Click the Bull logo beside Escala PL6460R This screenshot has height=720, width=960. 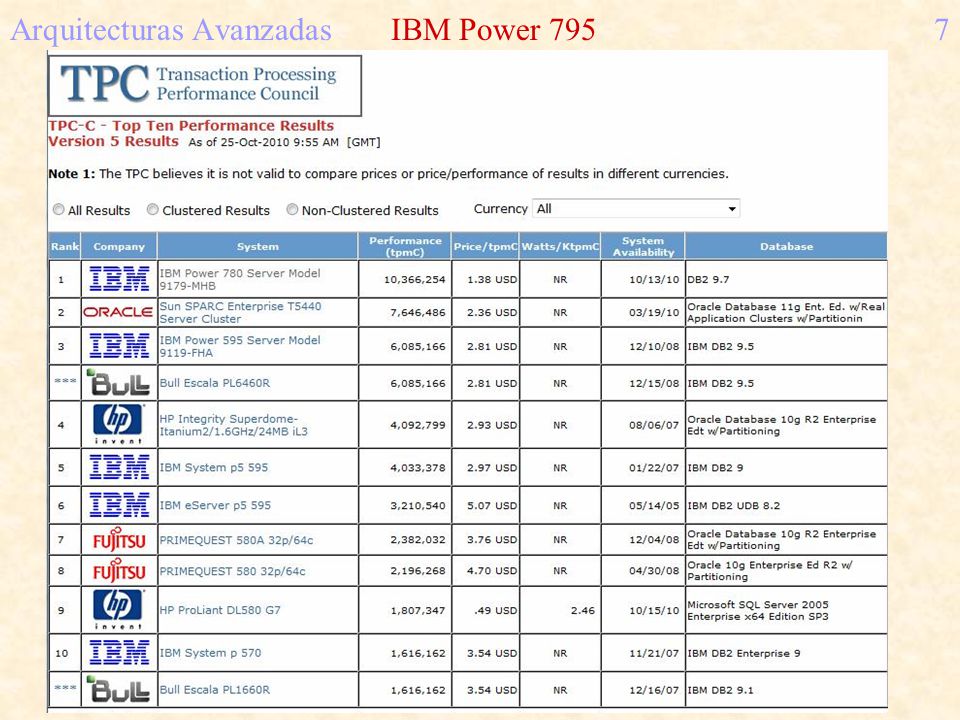tap(118, 383)
